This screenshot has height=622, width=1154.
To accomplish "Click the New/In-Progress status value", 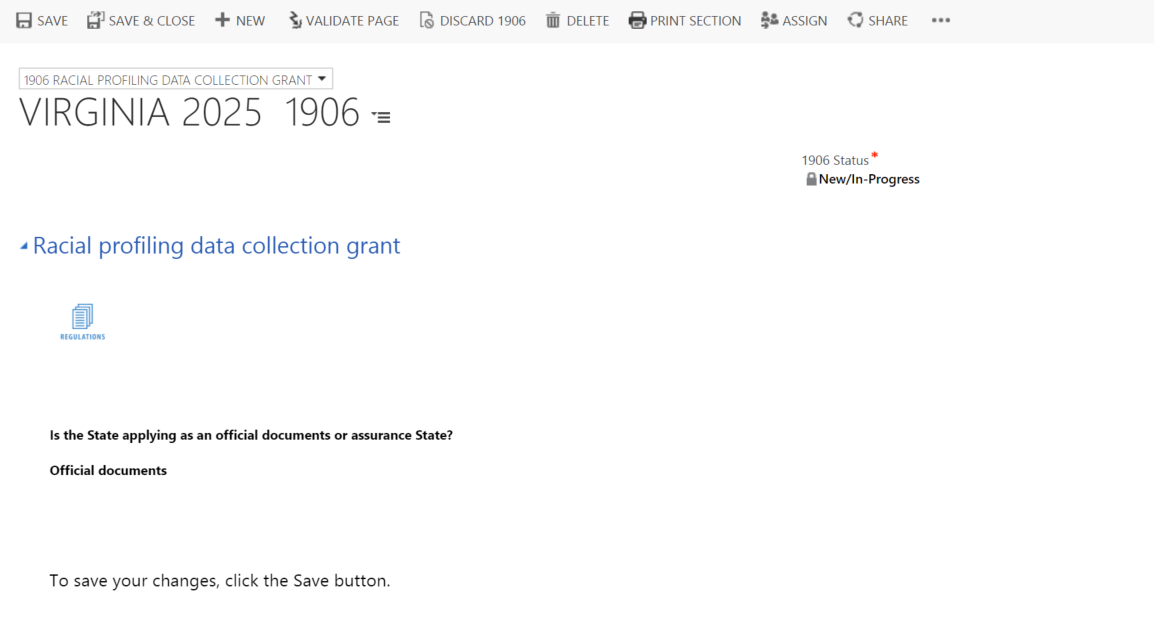I will click(x=869, y=180).
